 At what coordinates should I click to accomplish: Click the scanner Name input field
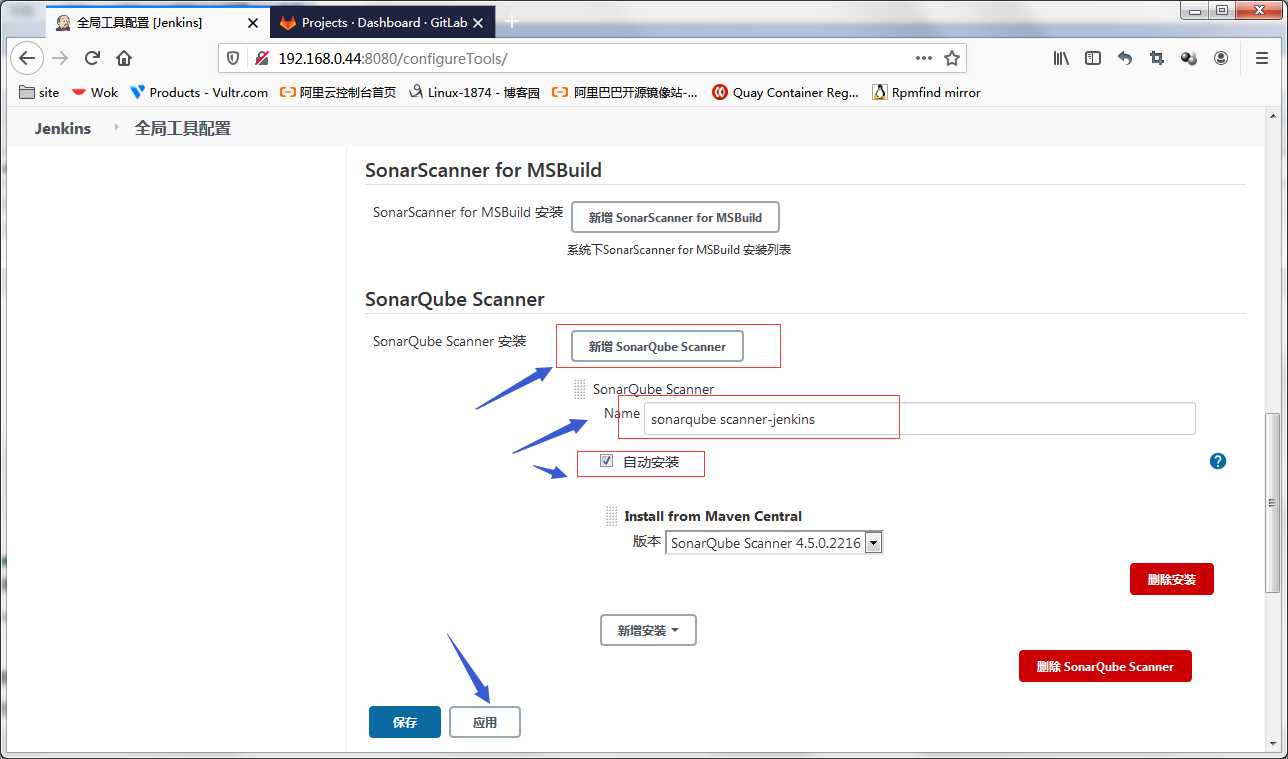920,419
